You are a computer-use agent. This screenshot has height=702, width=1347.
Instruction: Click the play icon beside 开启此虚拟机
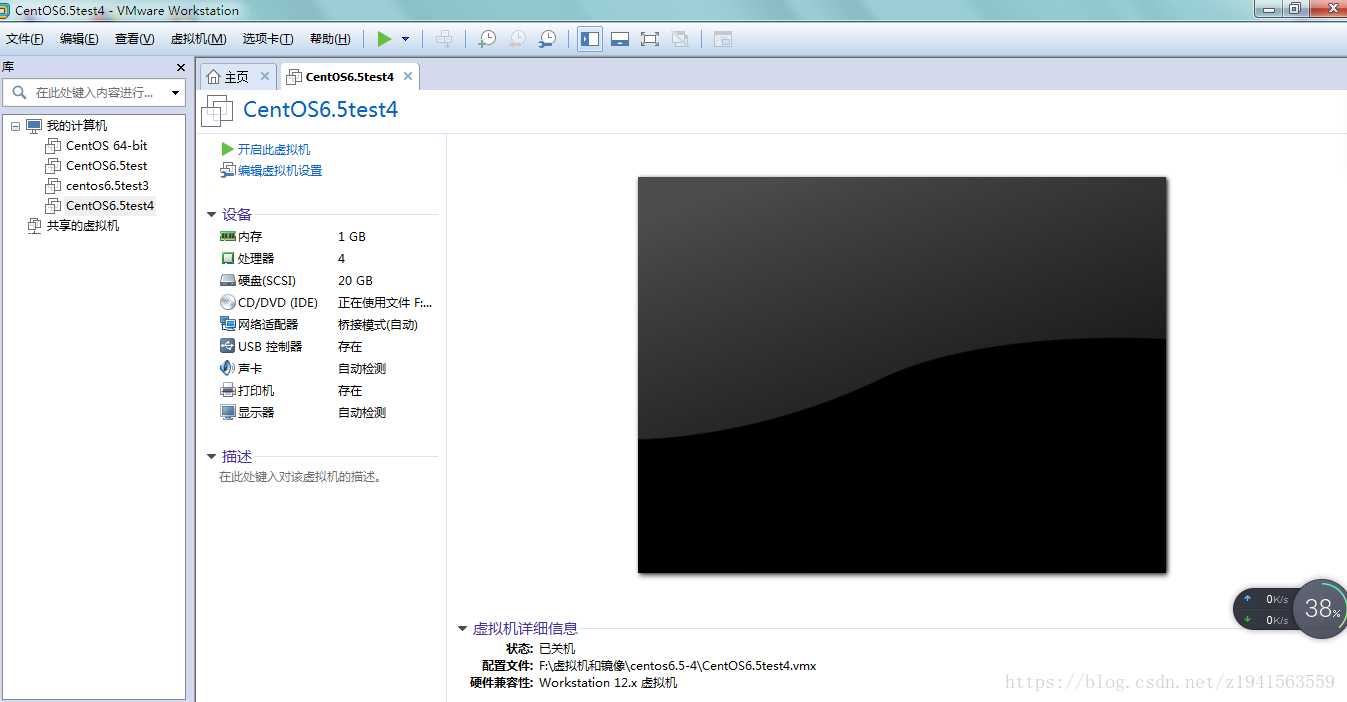click(x=227, y=149)
